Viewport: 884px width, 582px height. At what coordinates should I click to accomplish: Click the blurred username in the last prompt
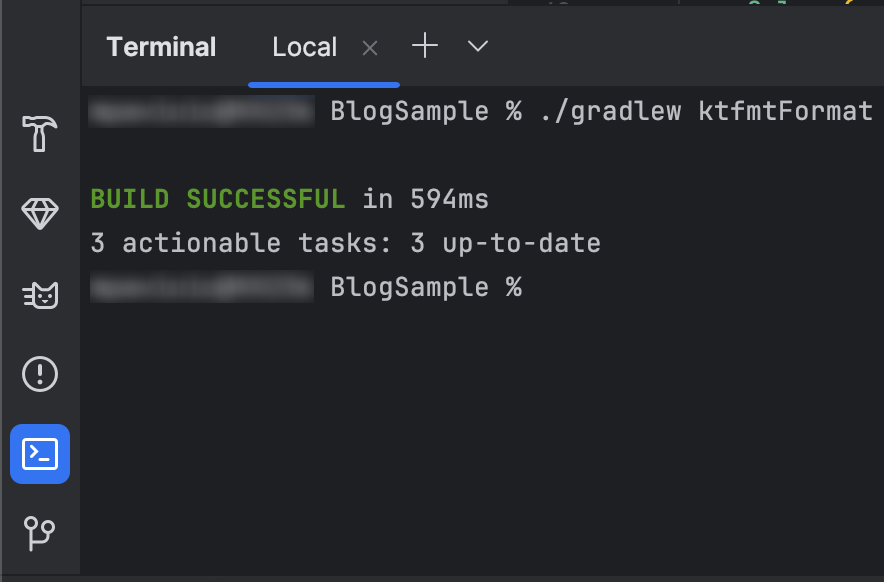click(201, 287)
